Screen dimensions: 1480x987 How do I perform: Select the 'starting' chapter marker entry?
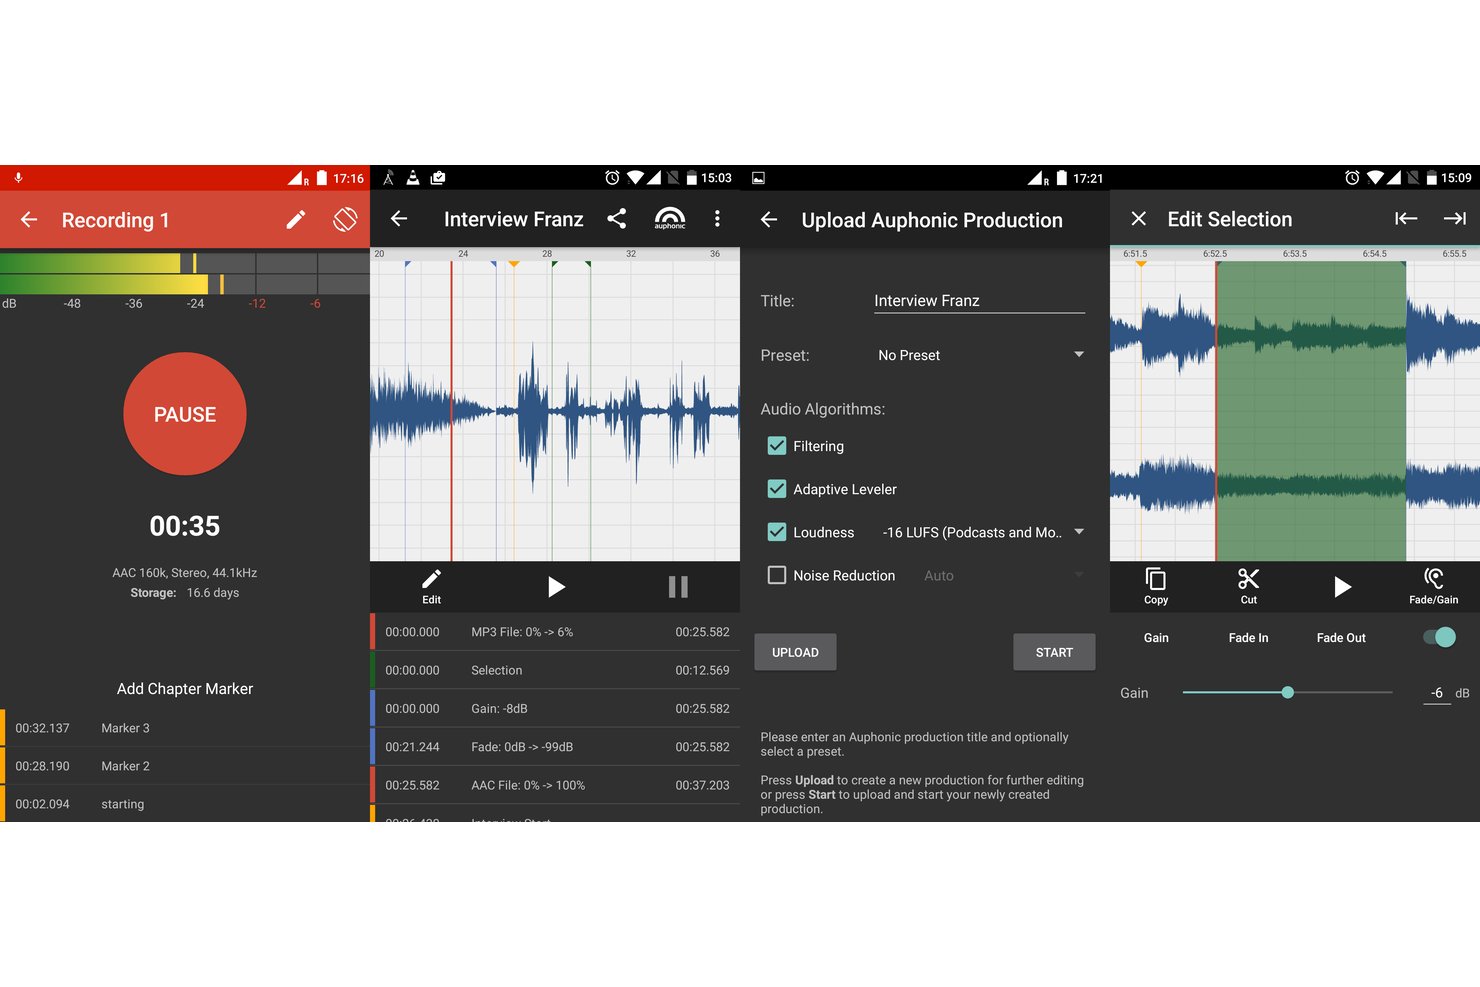(185, 804)
